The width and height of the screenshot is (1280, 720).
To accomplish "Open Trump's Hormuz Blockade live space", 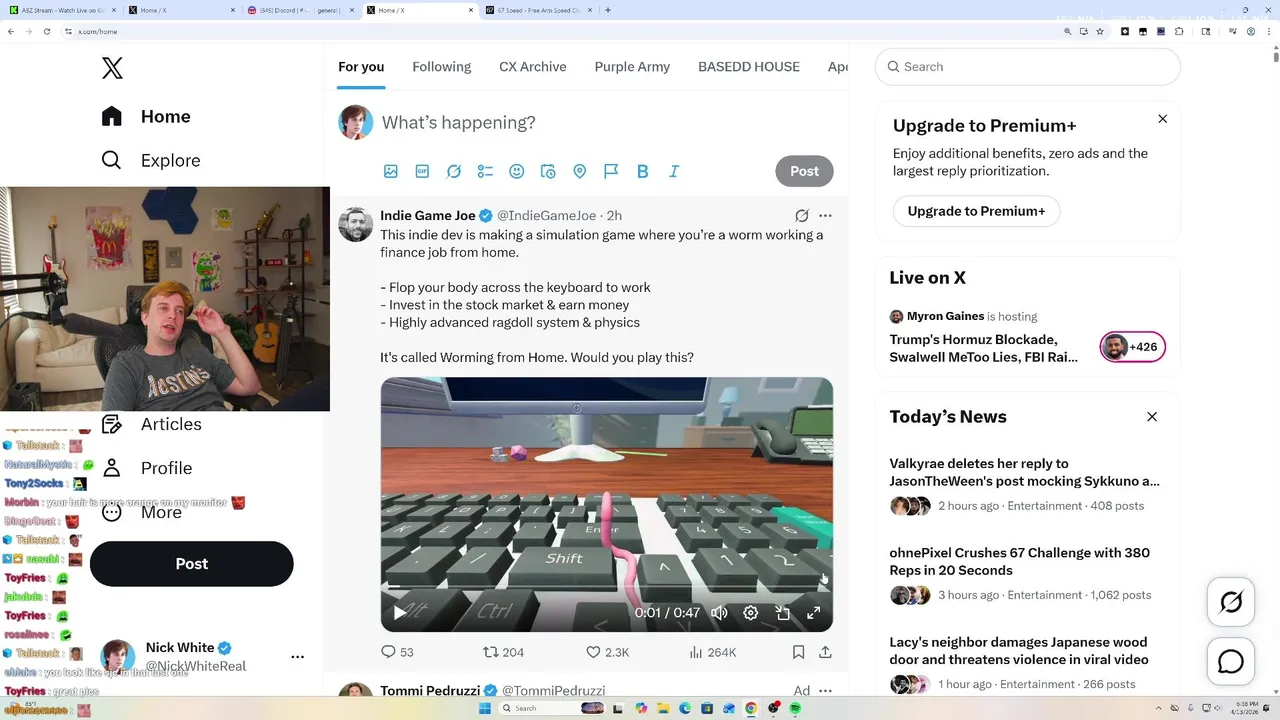I will pyautogui.click(x=984, y=348).
